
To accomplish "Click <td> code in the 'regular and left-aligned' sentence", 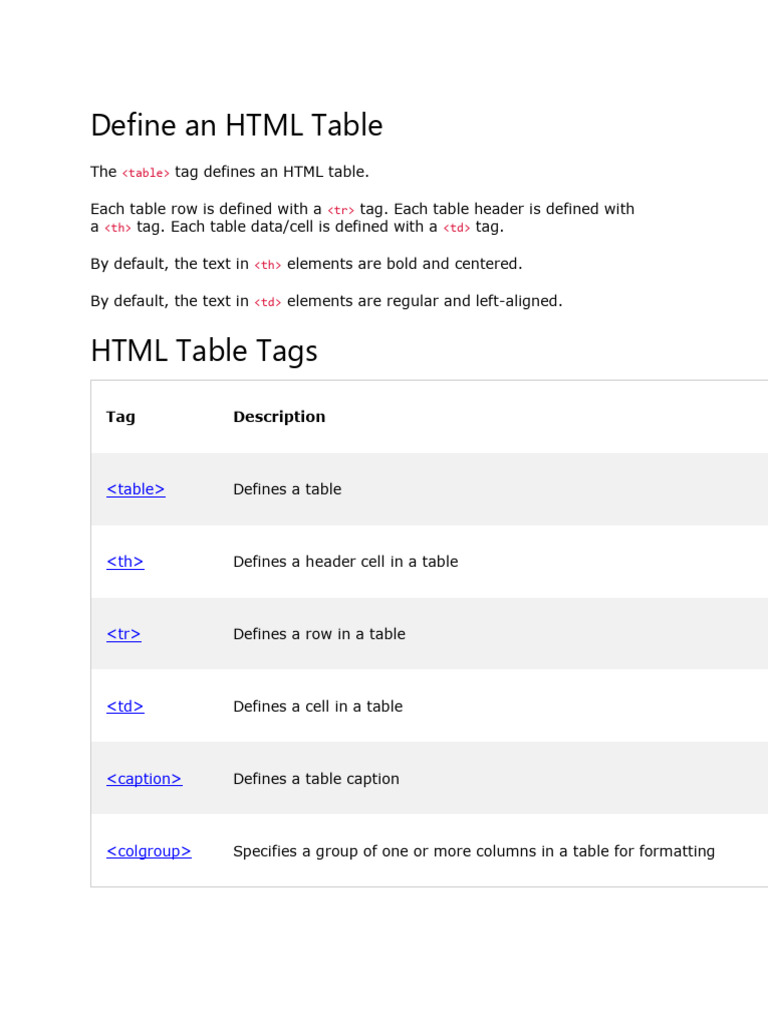I will [268, 302].
